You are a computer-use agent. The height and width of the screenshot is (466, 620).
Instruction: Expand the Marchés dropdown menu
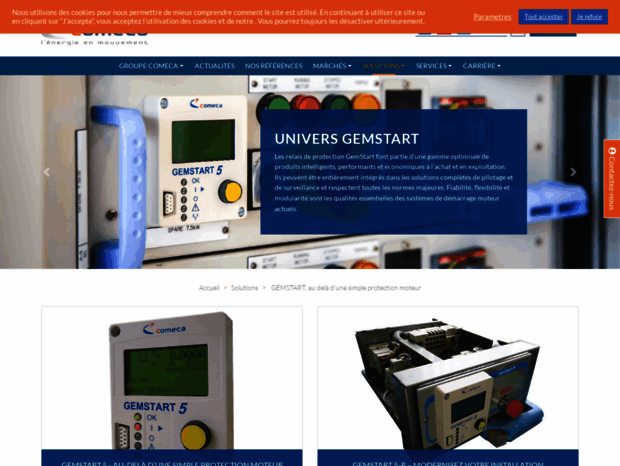point(332,66)
